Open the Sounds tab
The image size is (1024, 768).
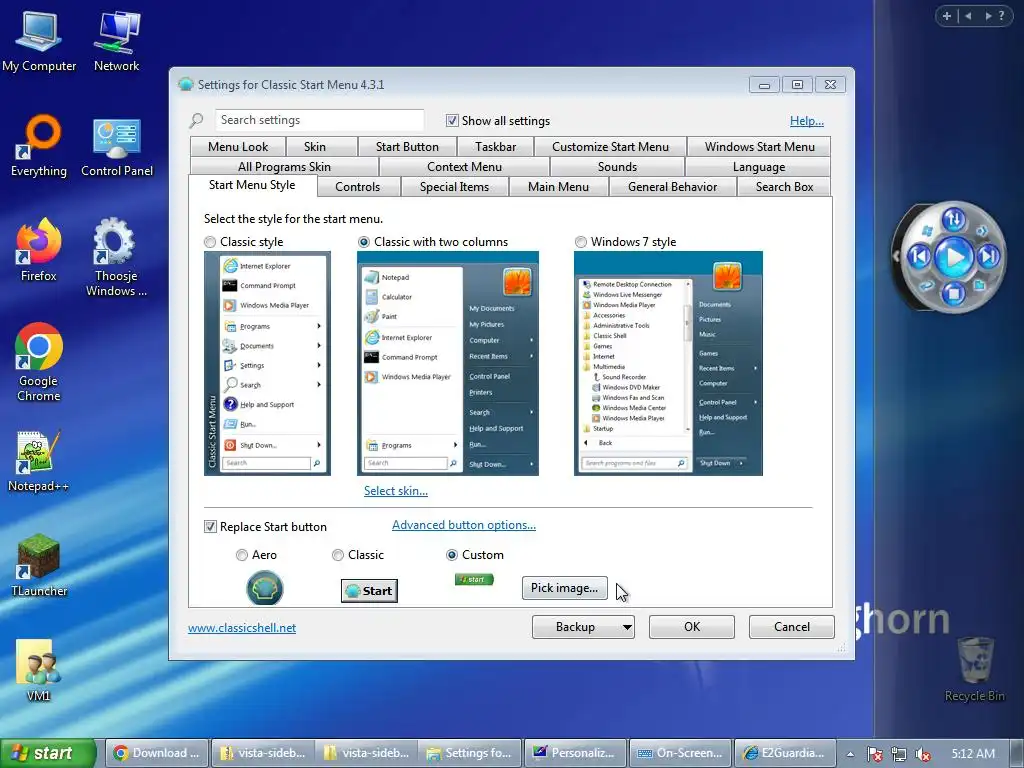[x=617, y=167]
